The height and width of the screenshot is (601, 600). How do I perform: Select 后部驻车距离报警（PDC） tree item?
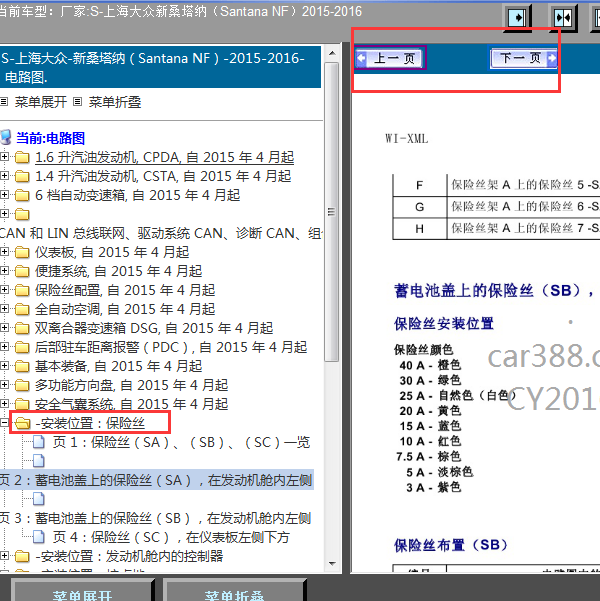[171, 347]
